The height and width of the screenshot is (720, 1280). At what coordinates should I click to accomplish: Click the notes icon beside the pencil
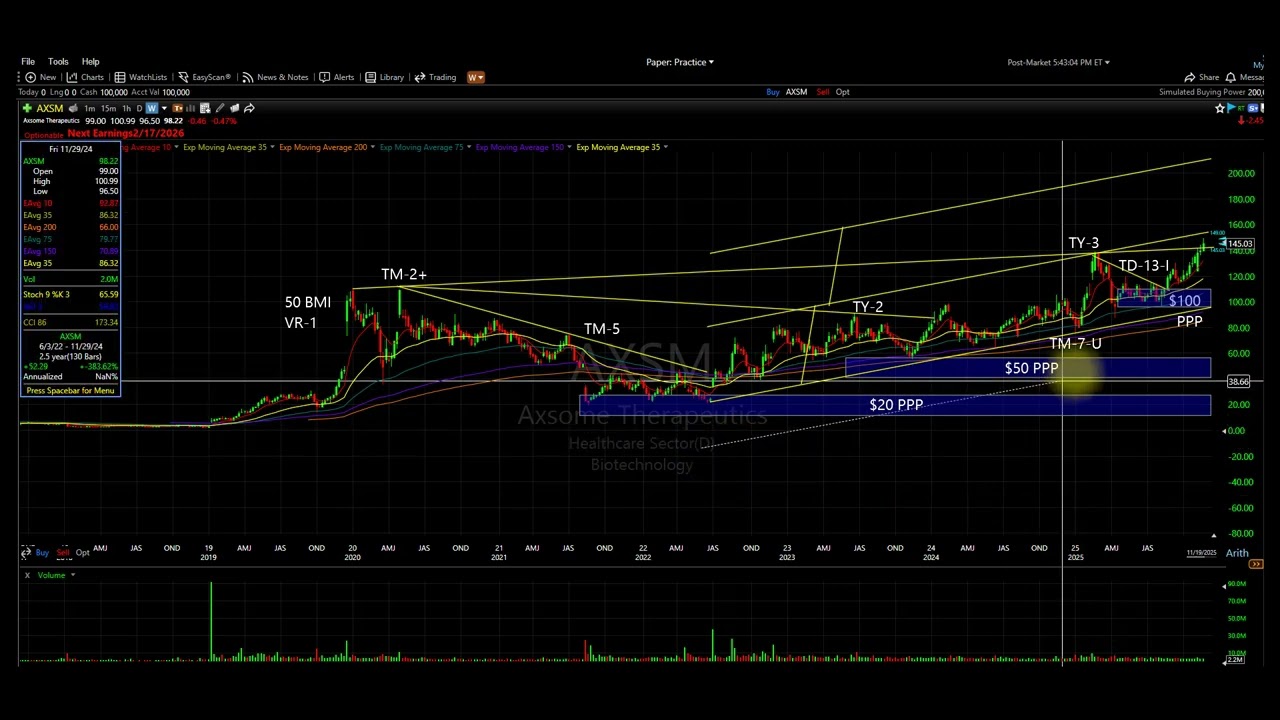point(234,108)
